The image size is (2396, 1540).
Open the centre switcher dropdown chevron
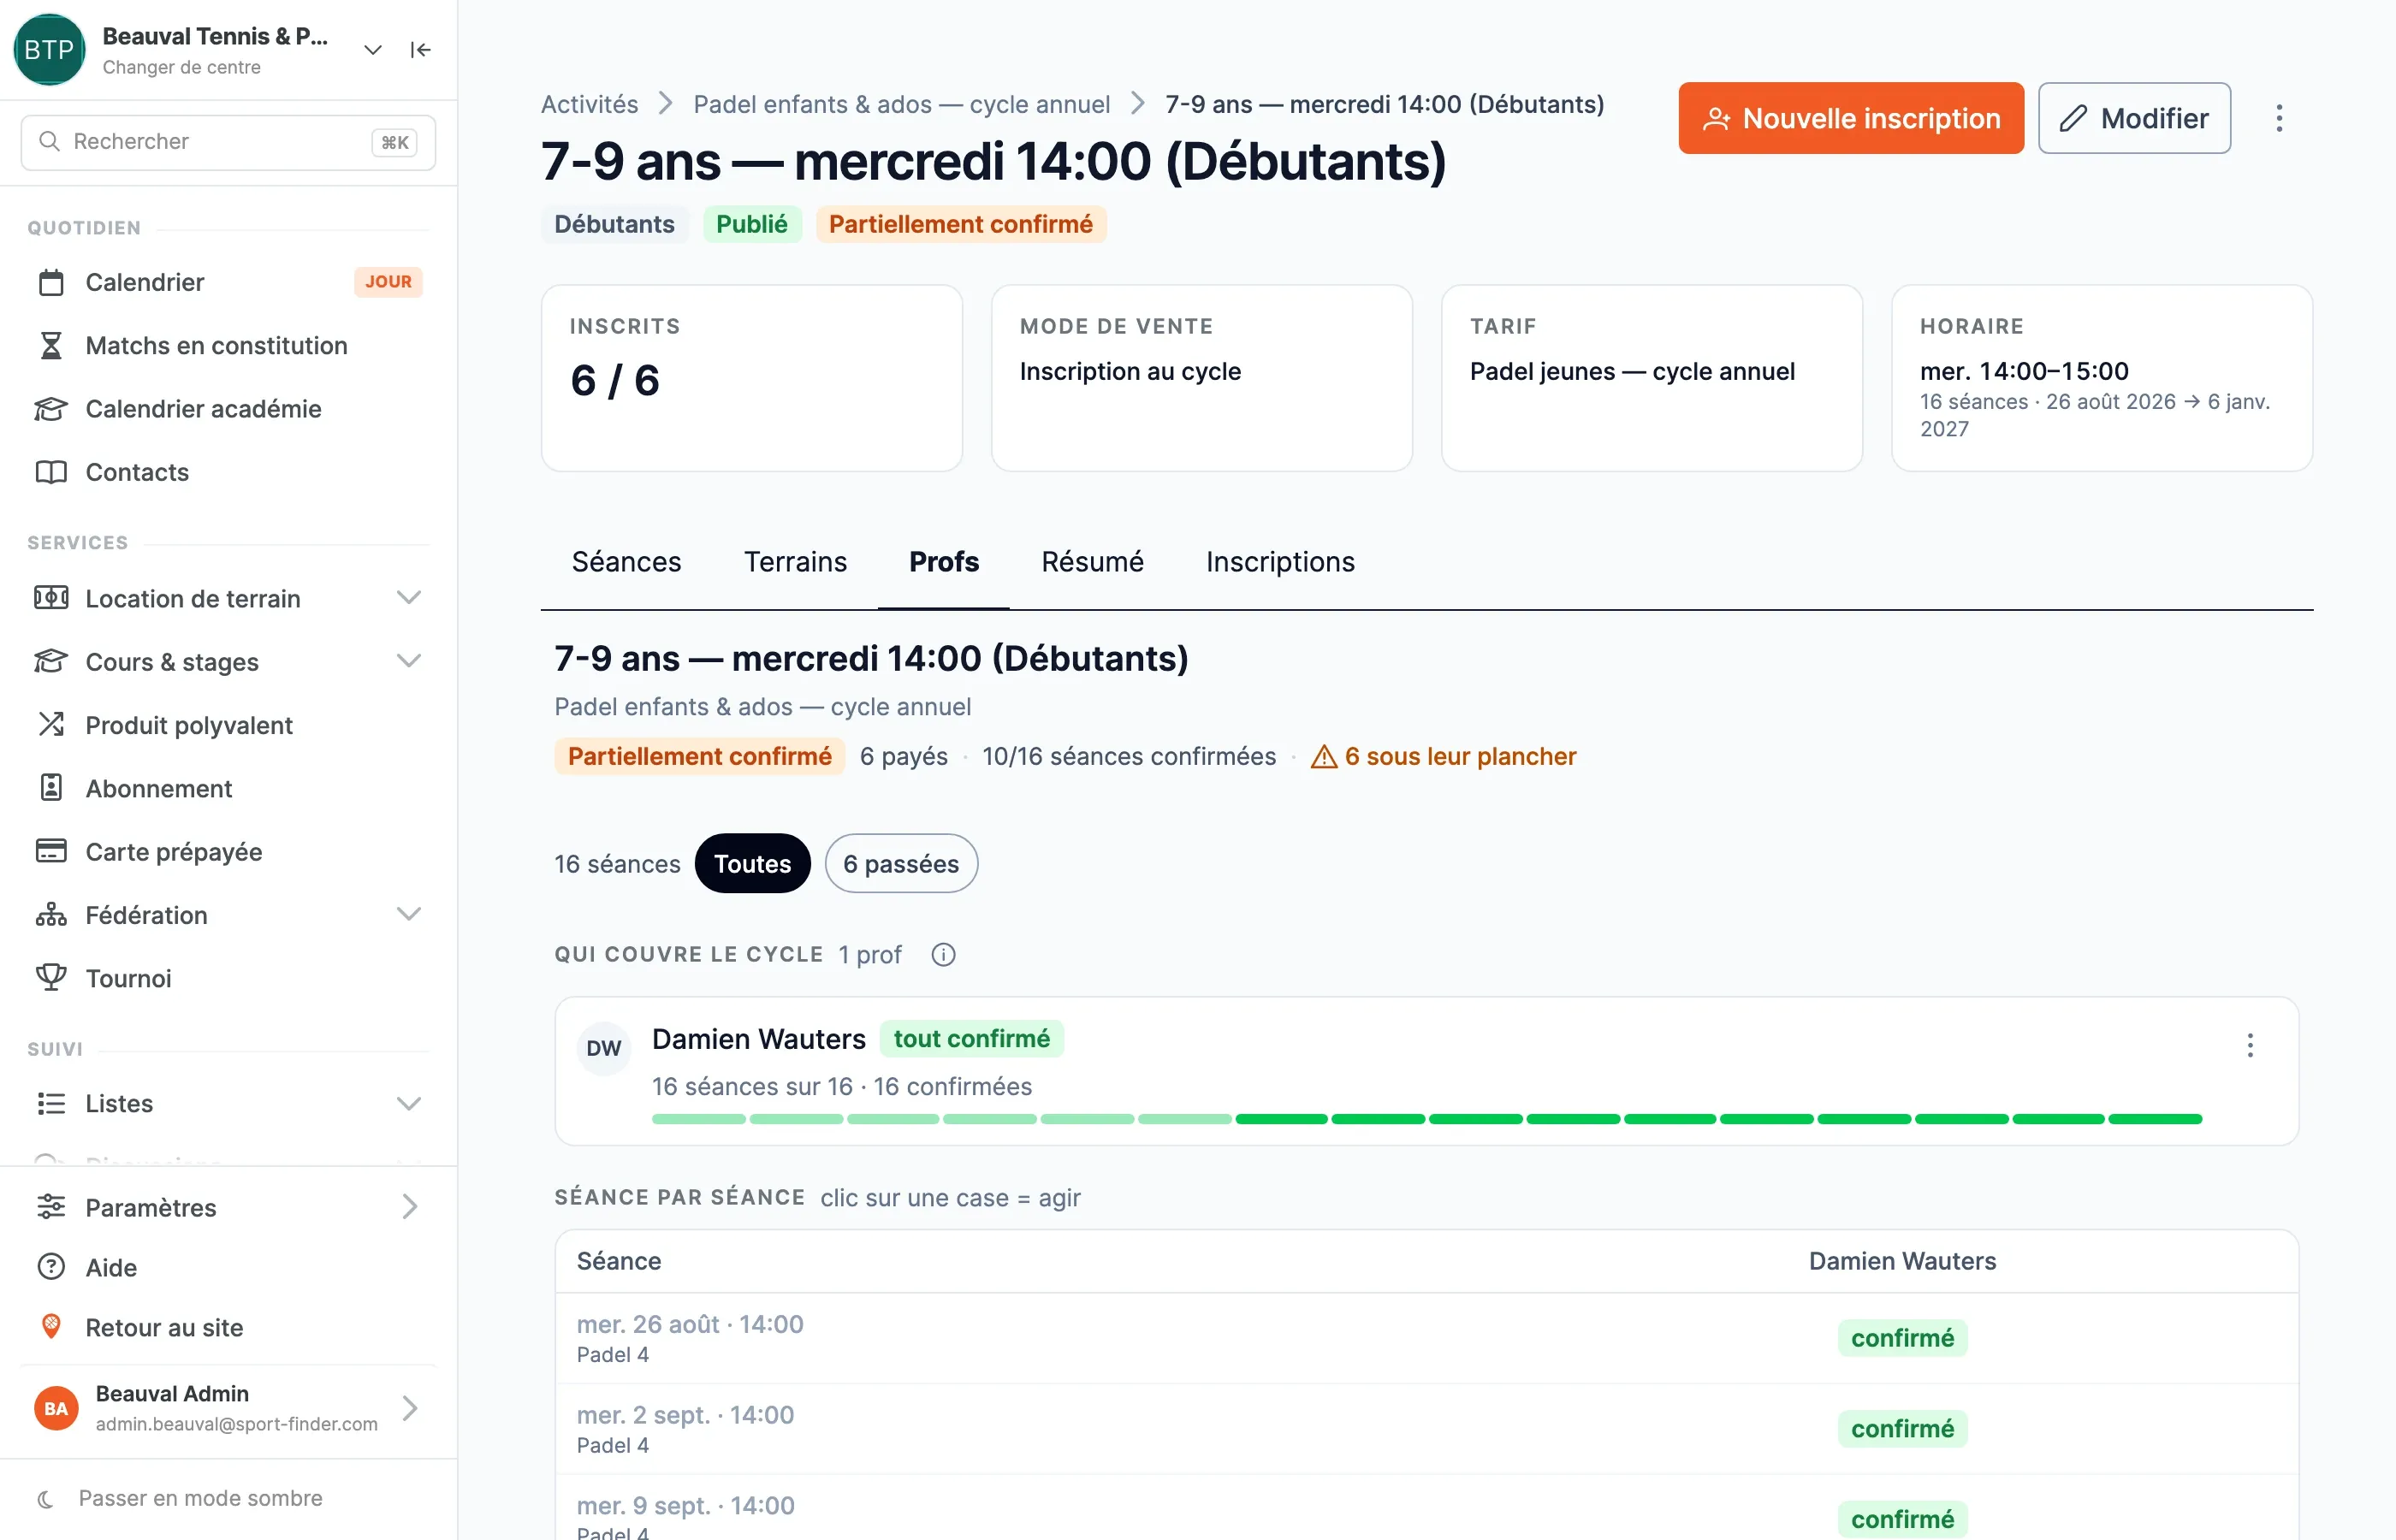[x=373, y=50]
